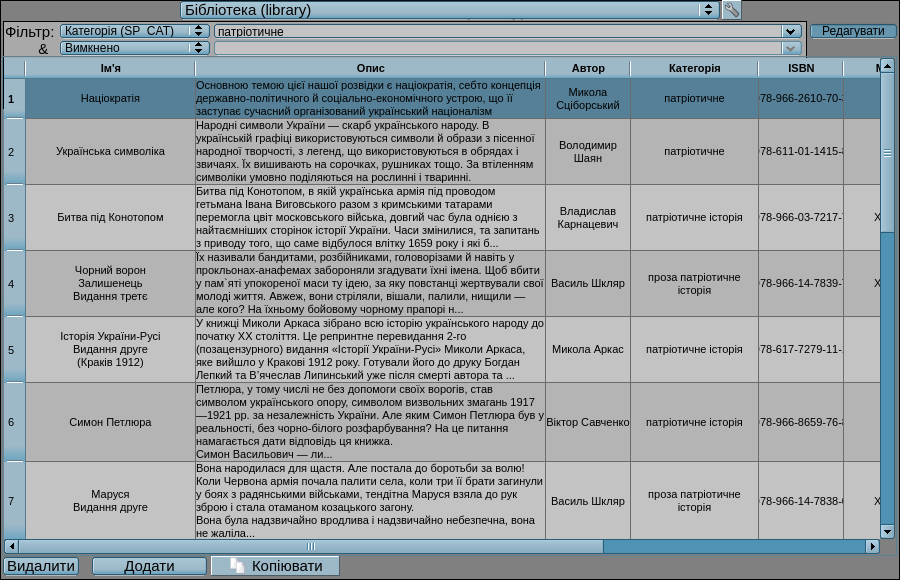Click author cell Микола Аркас
The image size is (900, 580).
point(588,350)
